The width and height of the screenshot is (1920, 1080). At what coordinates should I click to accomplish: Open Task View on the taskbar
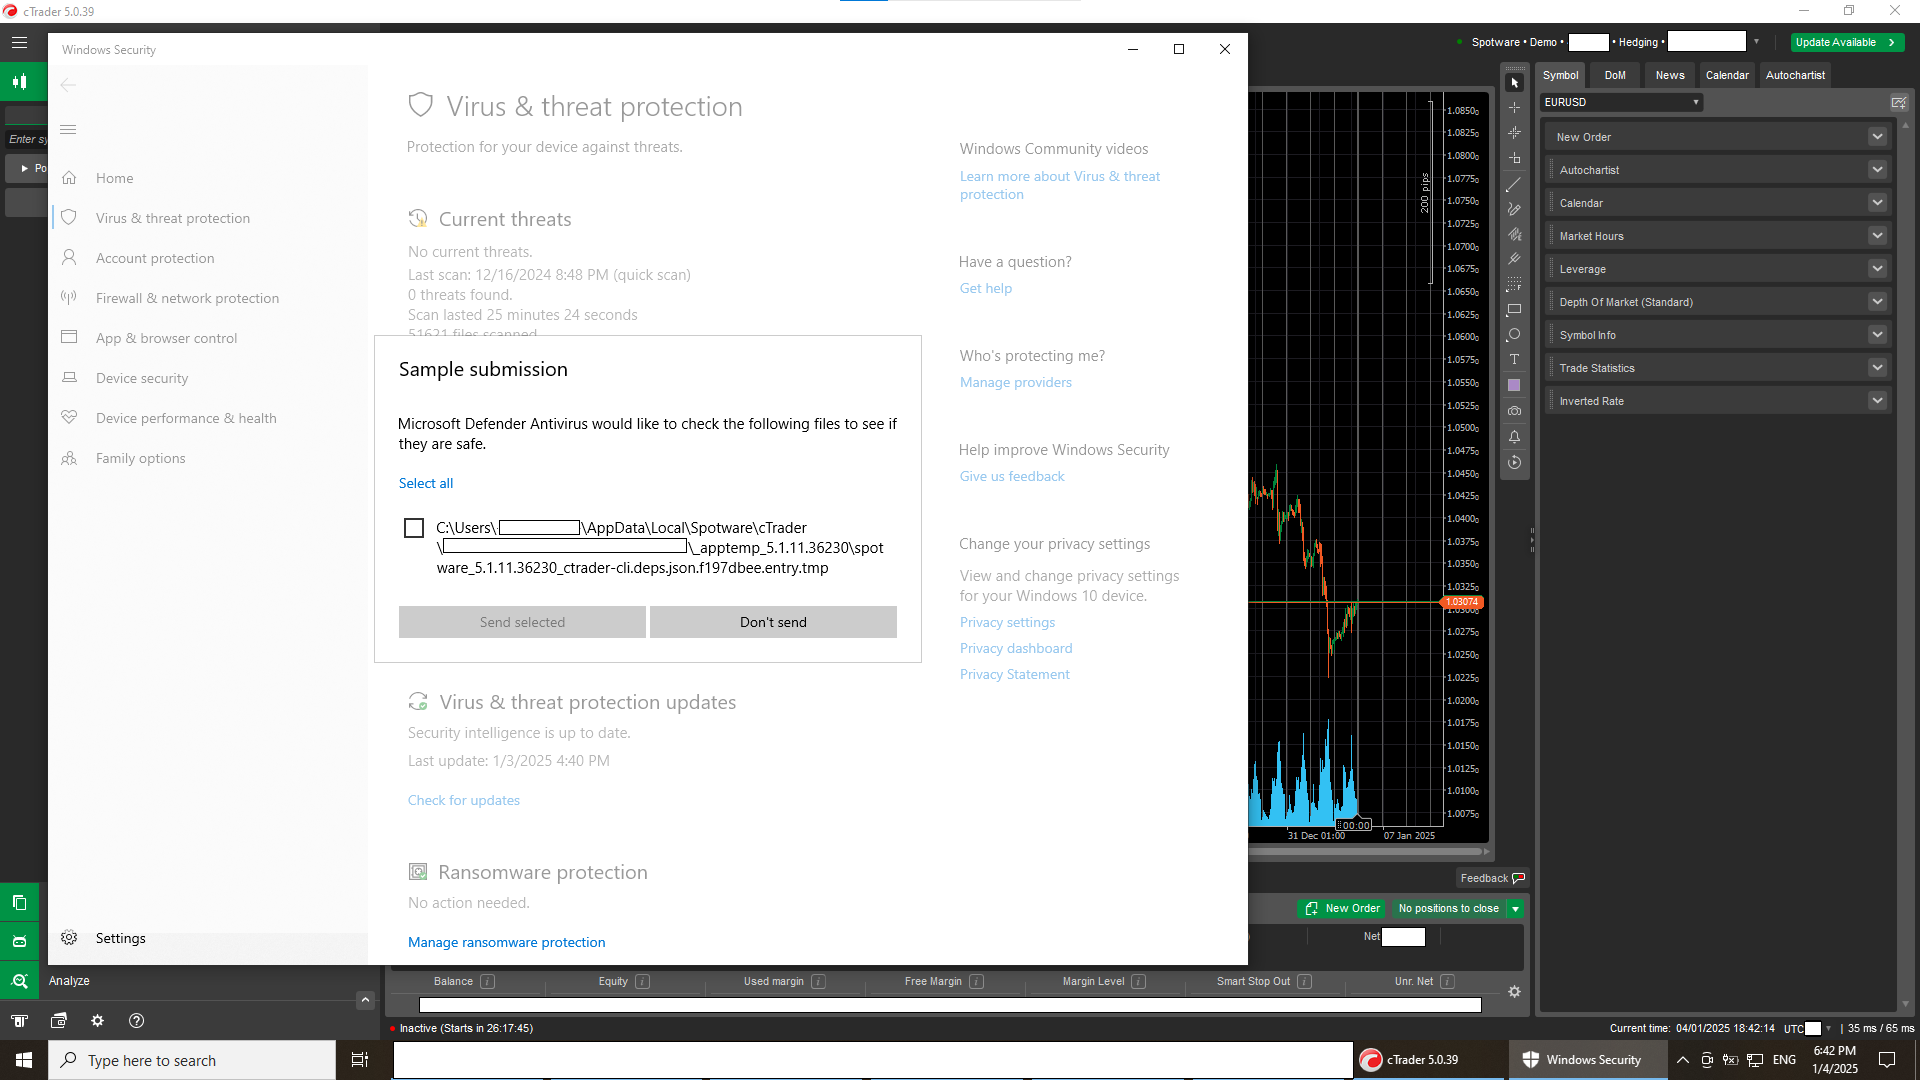[360, 1060]
